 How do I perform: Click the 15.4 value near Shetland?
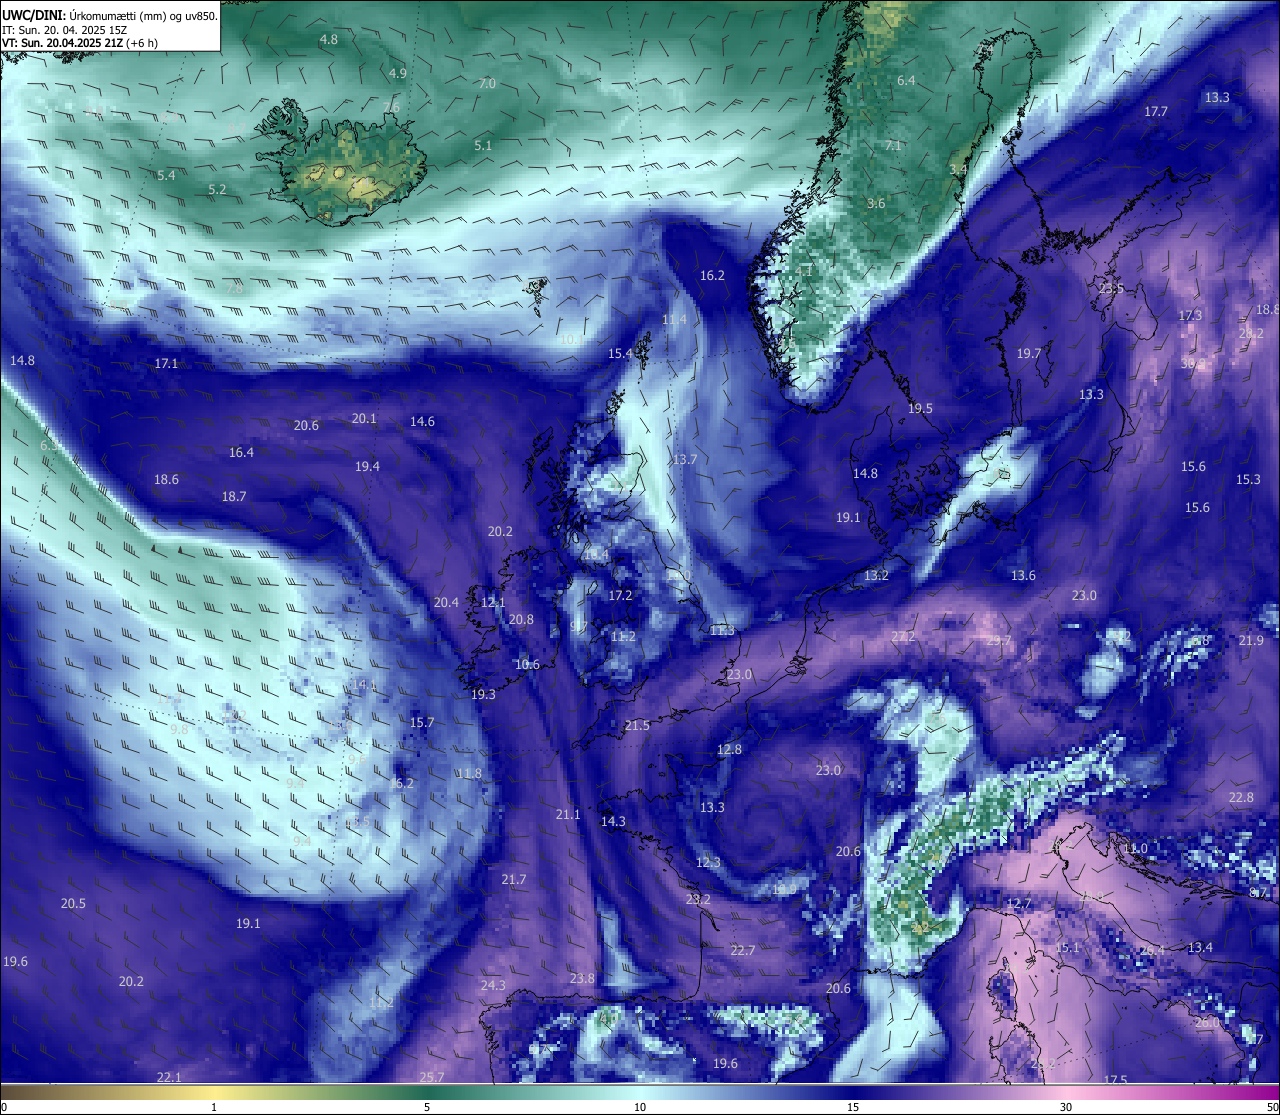tap(620, 353)
